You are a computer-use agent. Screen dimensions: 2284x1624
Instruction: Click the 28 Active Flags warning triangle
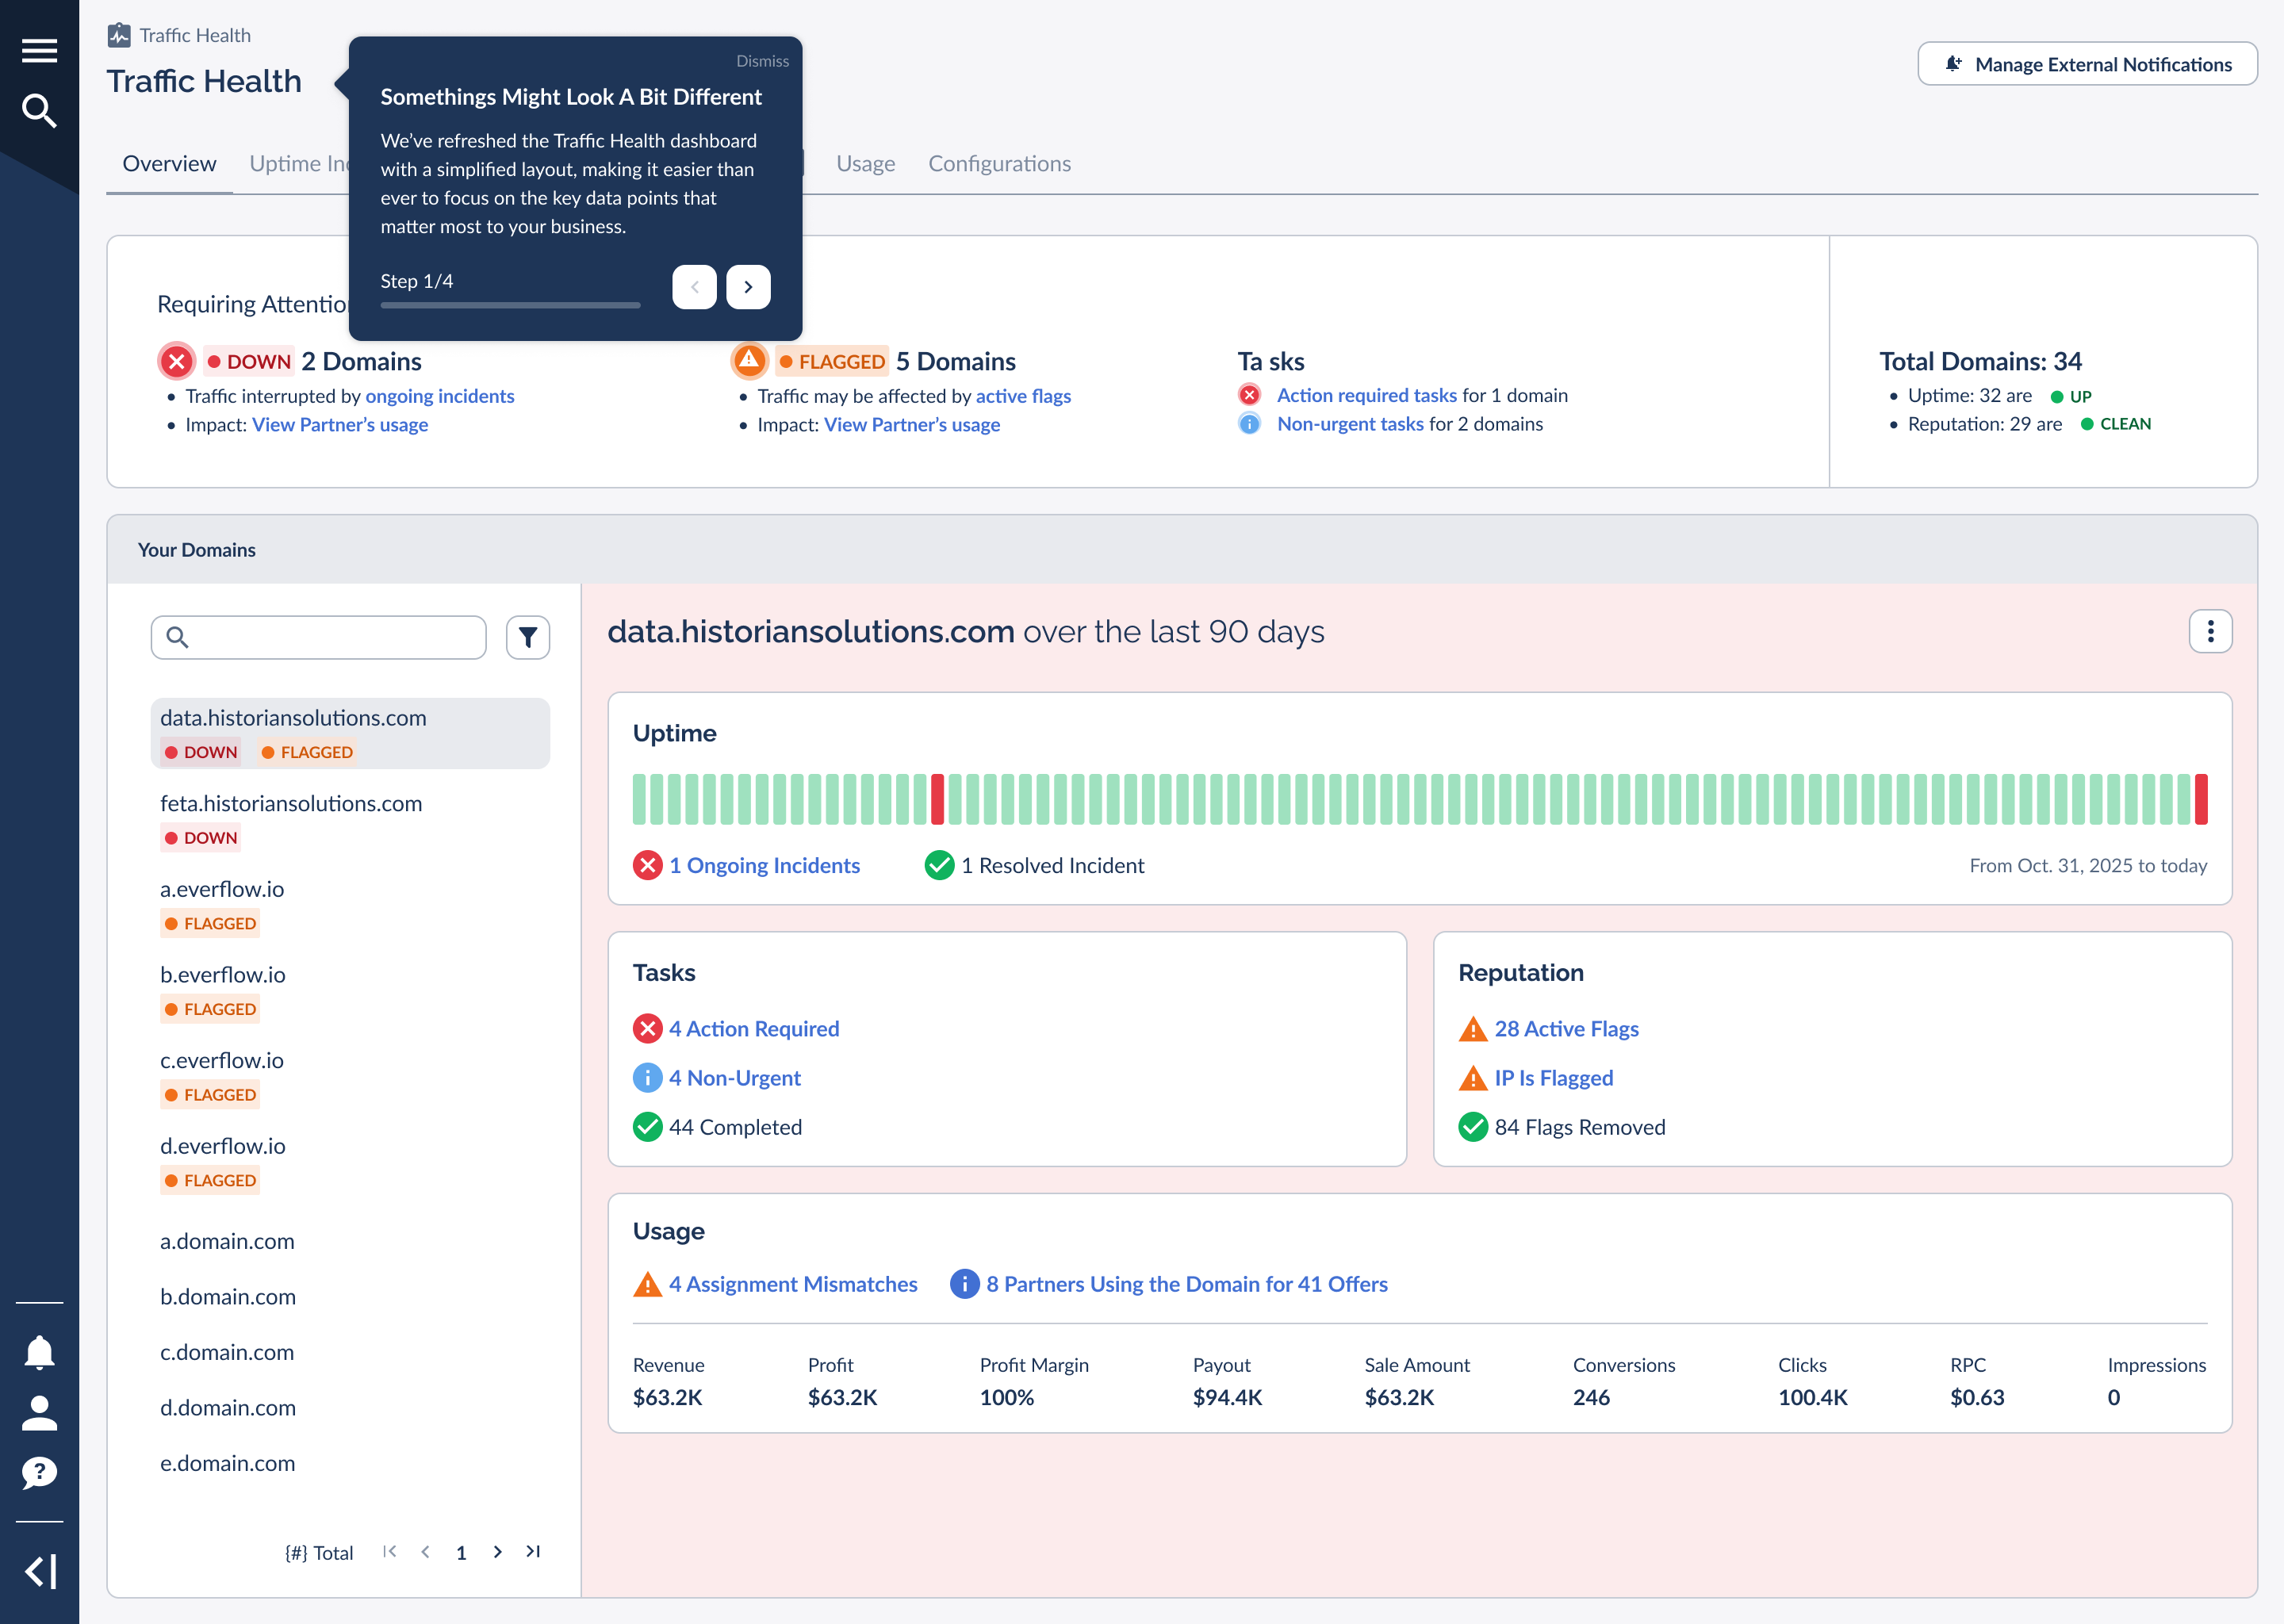point(1473,1029)
